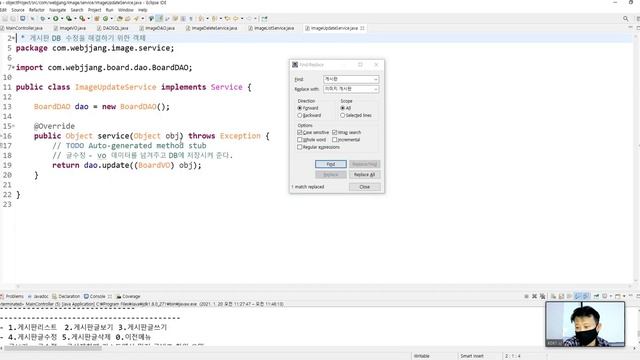This screenshot has height=360, width=640.
Task: Switch to ImageDAO.java editor tab
Action: point(157,28)
